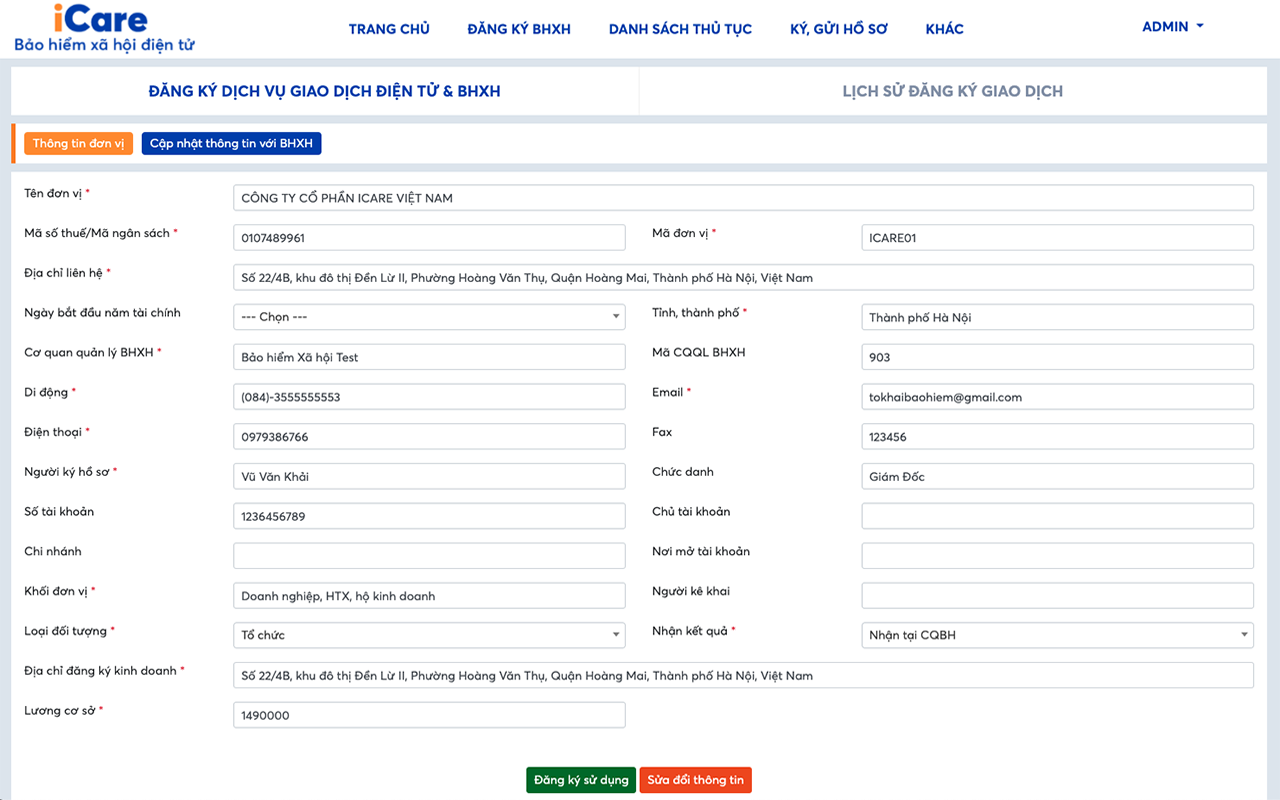Select the empty Chủ tài khoản field

coord(1057,516)
